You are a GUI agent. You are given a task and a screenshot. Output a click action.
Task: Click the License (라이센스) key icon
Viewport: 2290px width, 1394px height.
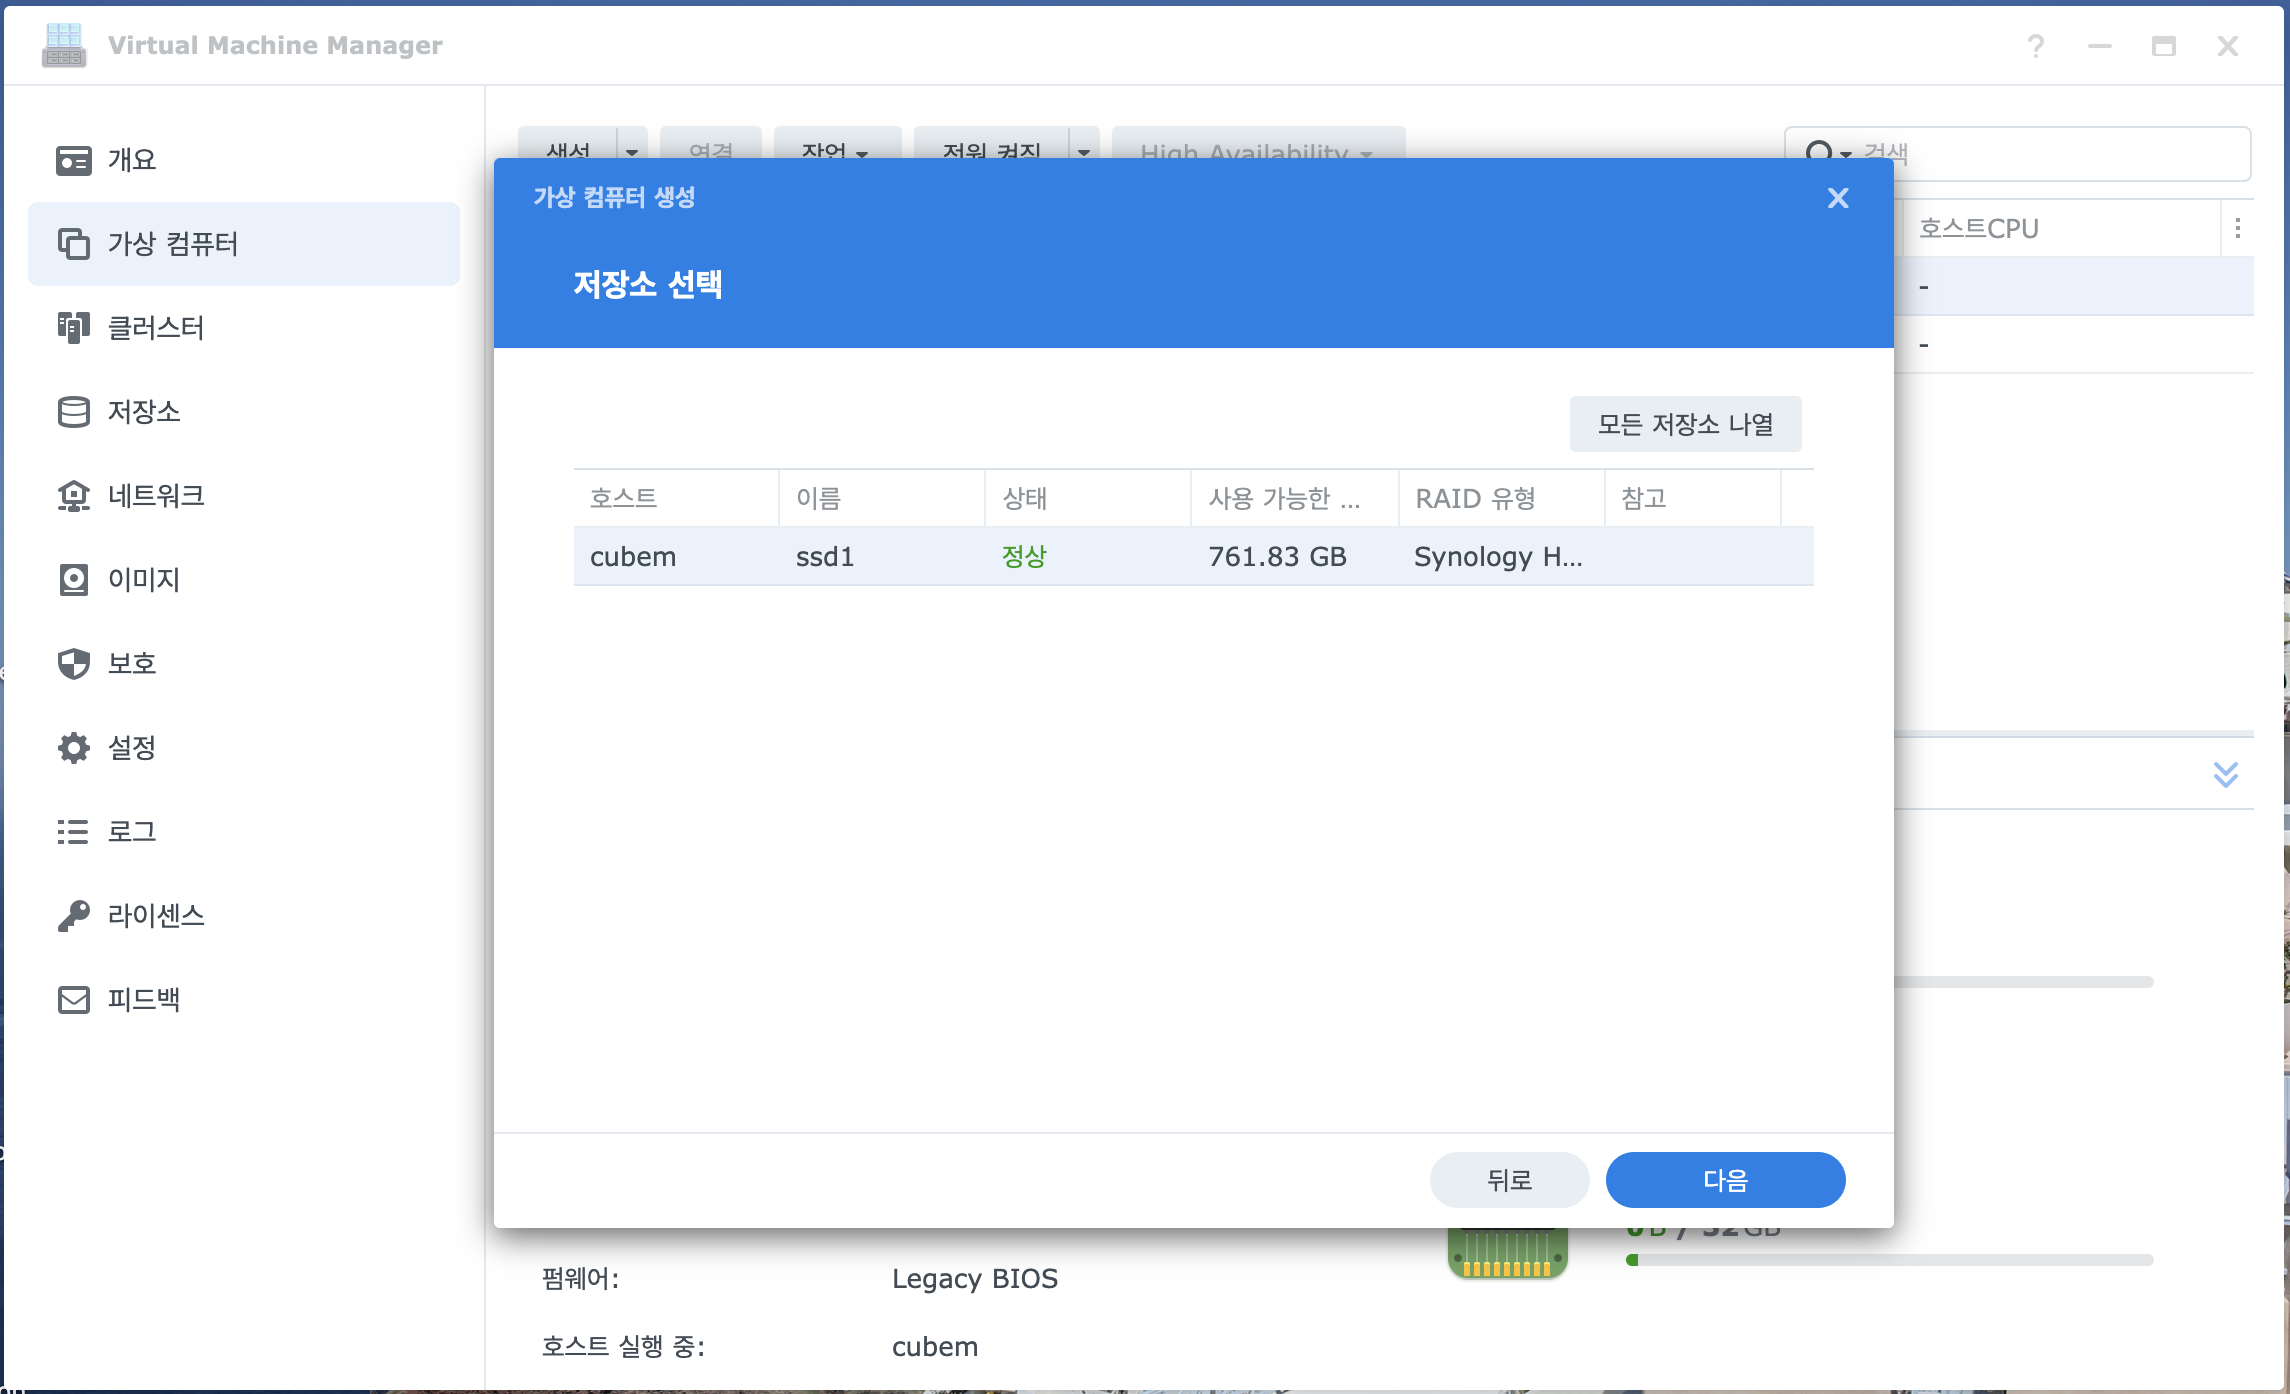click(74, 916)
